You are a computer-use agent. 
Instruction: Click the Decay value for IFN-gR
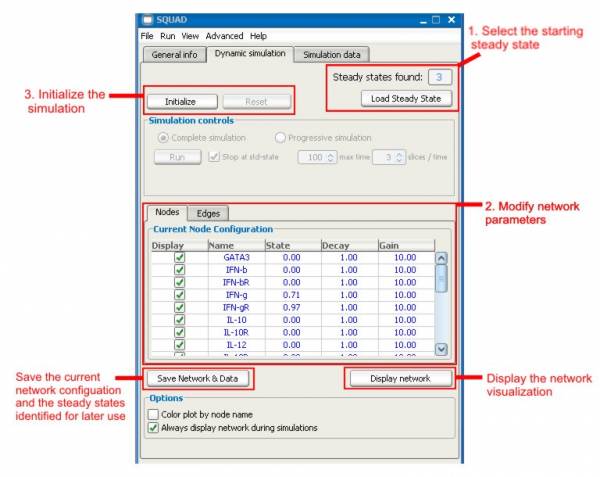point(349,308)
